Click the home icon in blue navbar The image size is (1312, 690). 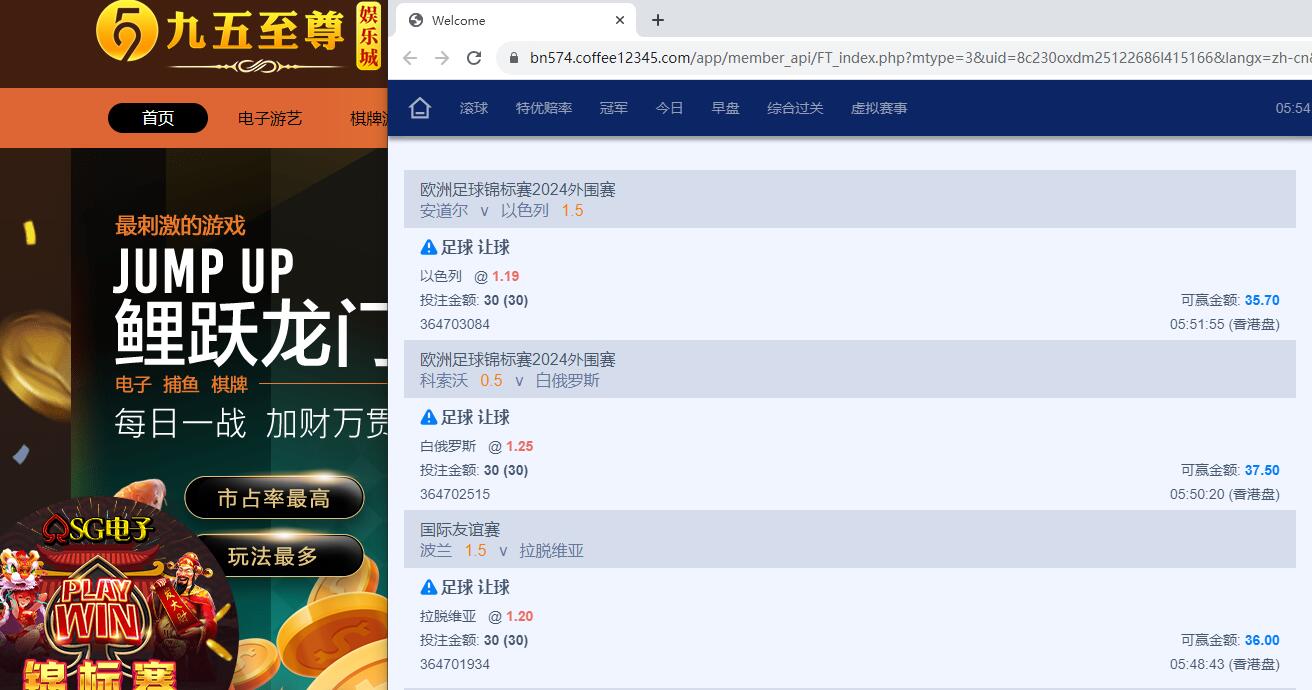click(420, 108)
